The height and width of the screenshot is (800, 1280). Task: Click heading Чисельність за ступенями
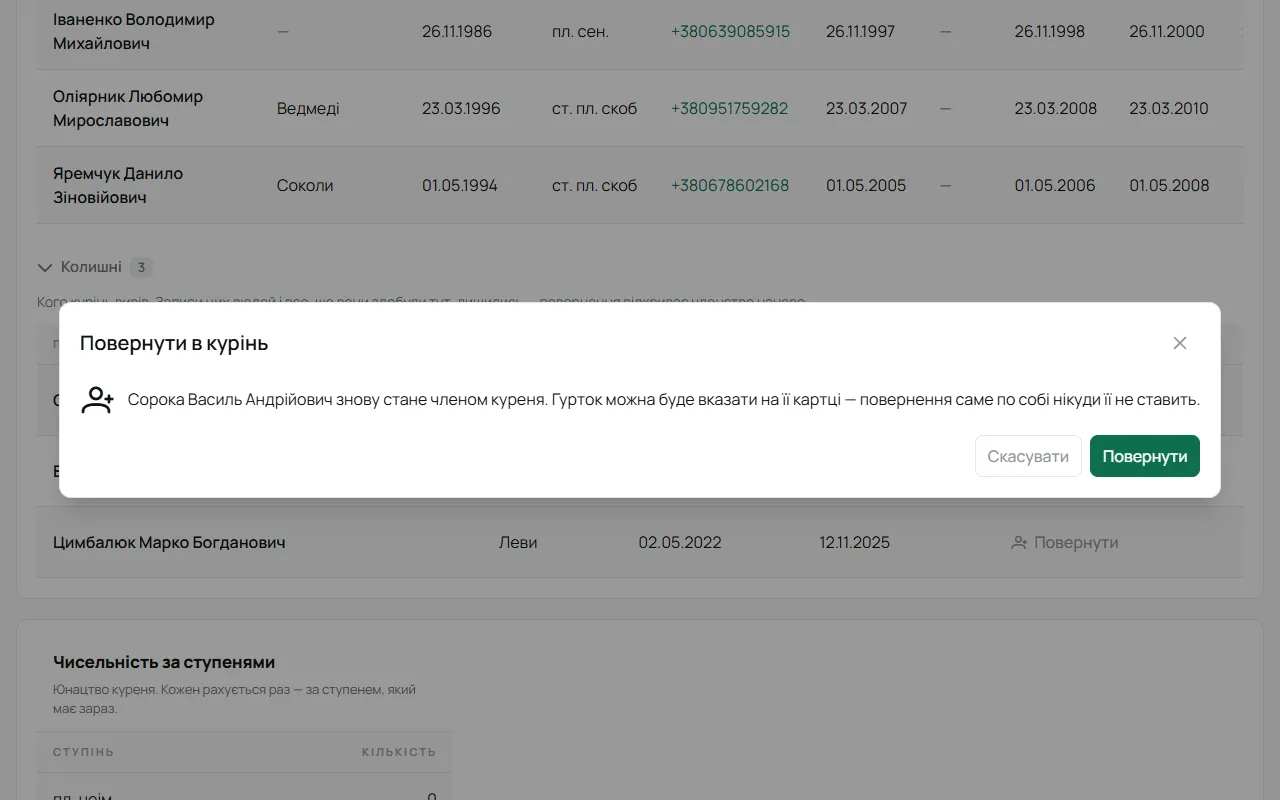click(164, 662)
